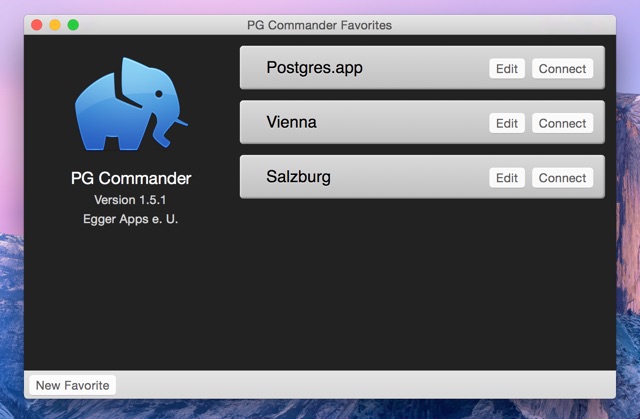Connect to the Vienna favorite
The width and height of the screenshot is (640, 419).
[x=562, y=123]
